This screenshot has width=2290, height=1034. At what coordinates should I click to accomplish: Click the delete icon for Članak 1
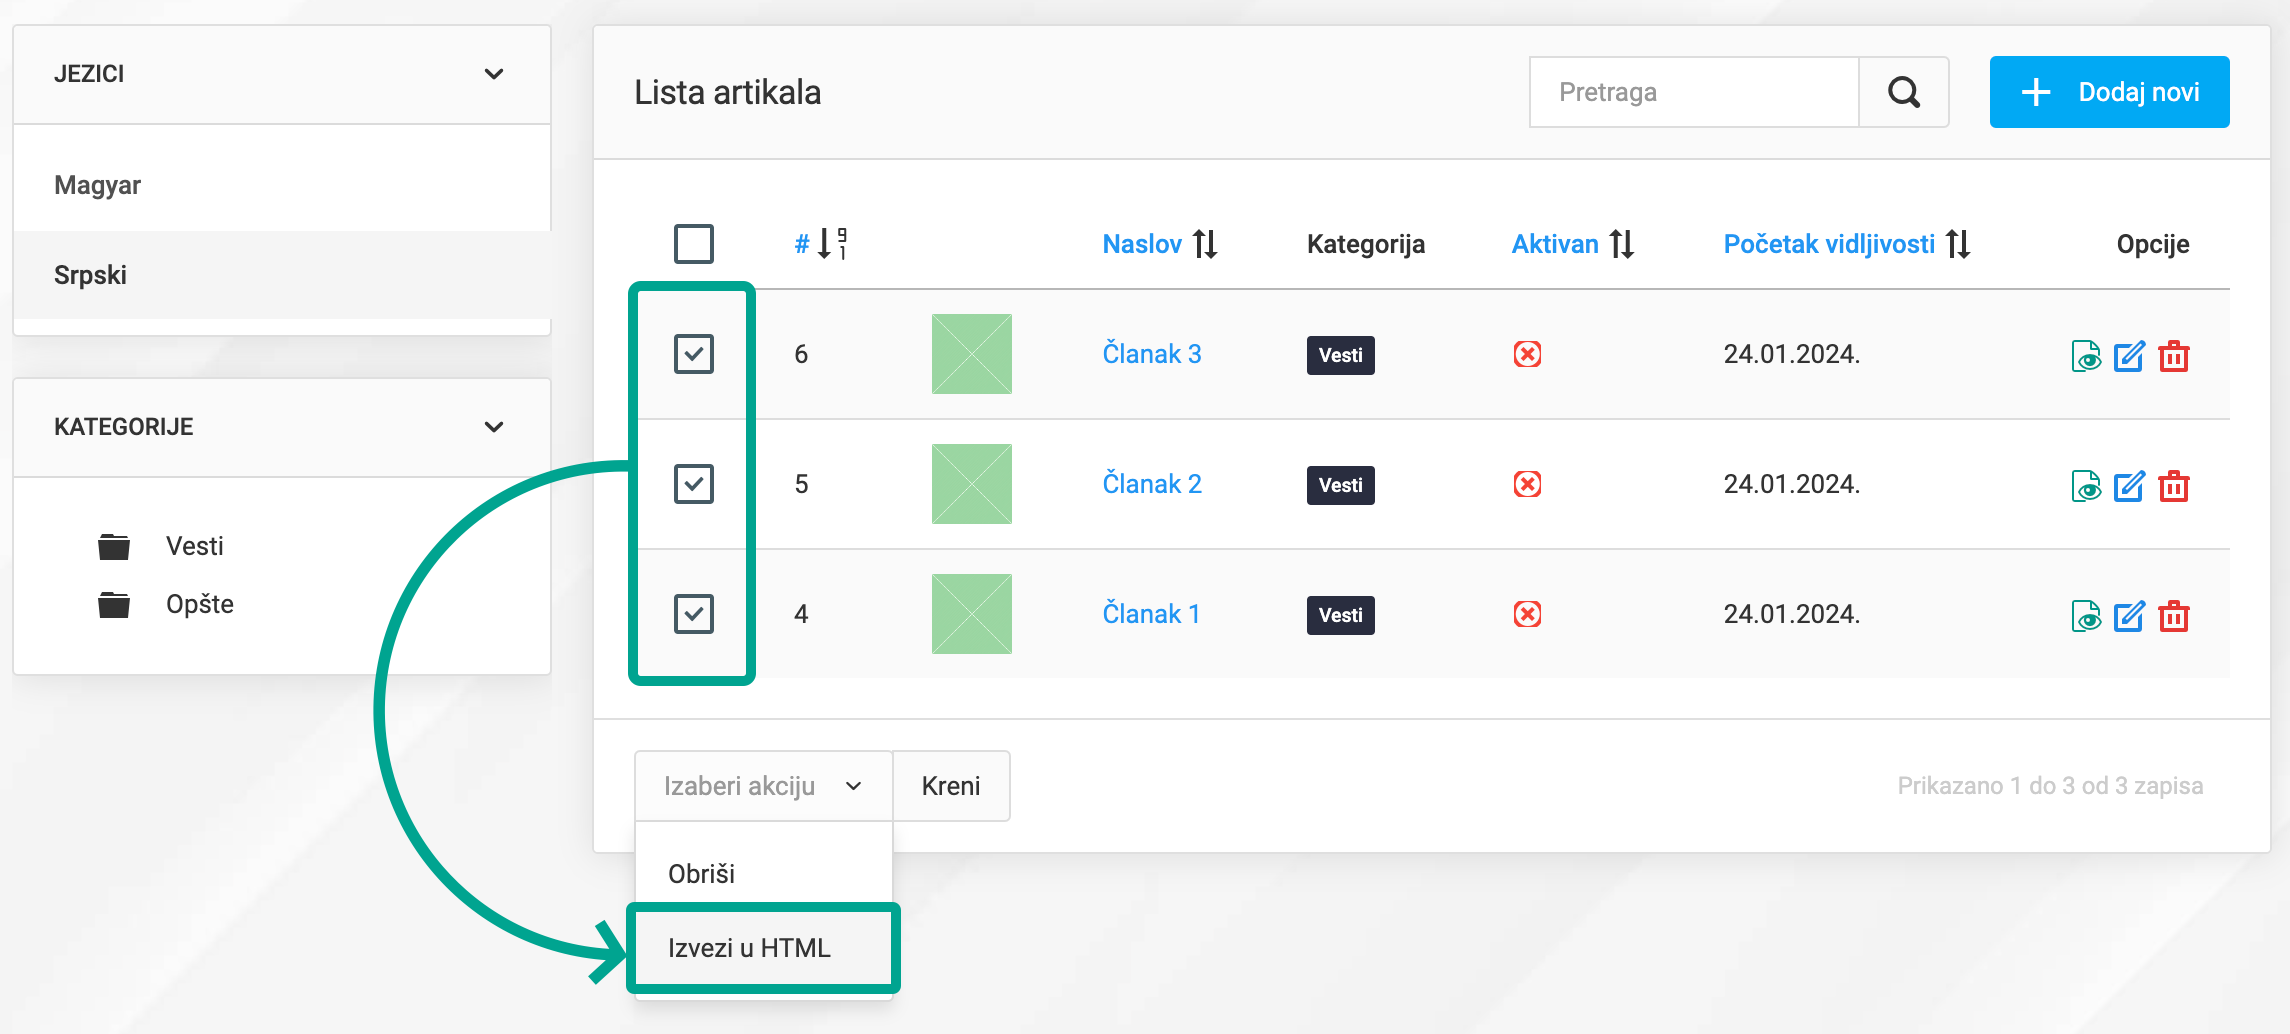click(2175, 616)
